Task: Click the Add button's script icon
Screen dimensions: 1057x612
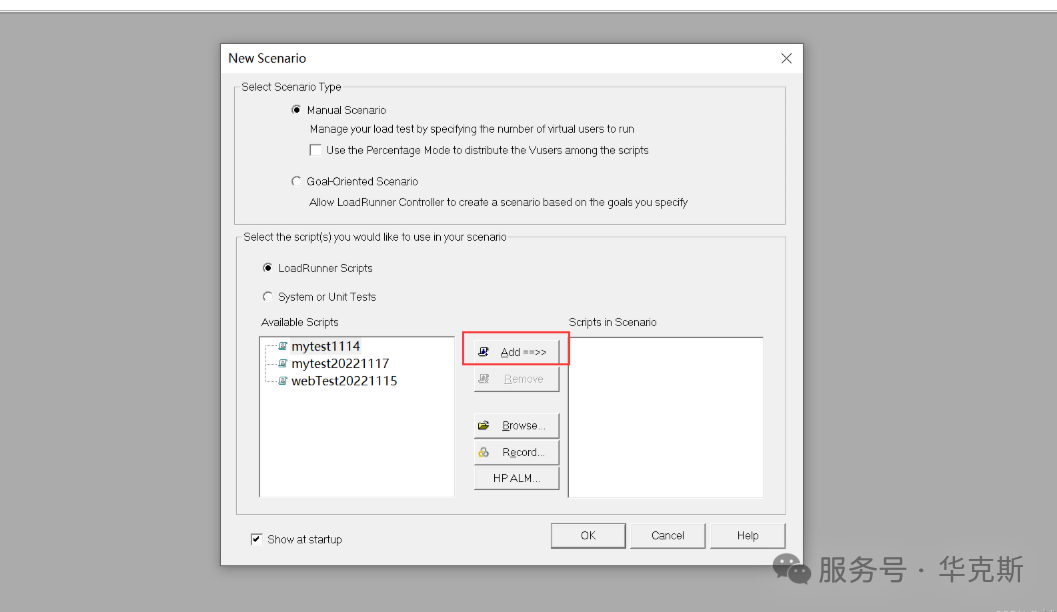Action: coord(483,352)
